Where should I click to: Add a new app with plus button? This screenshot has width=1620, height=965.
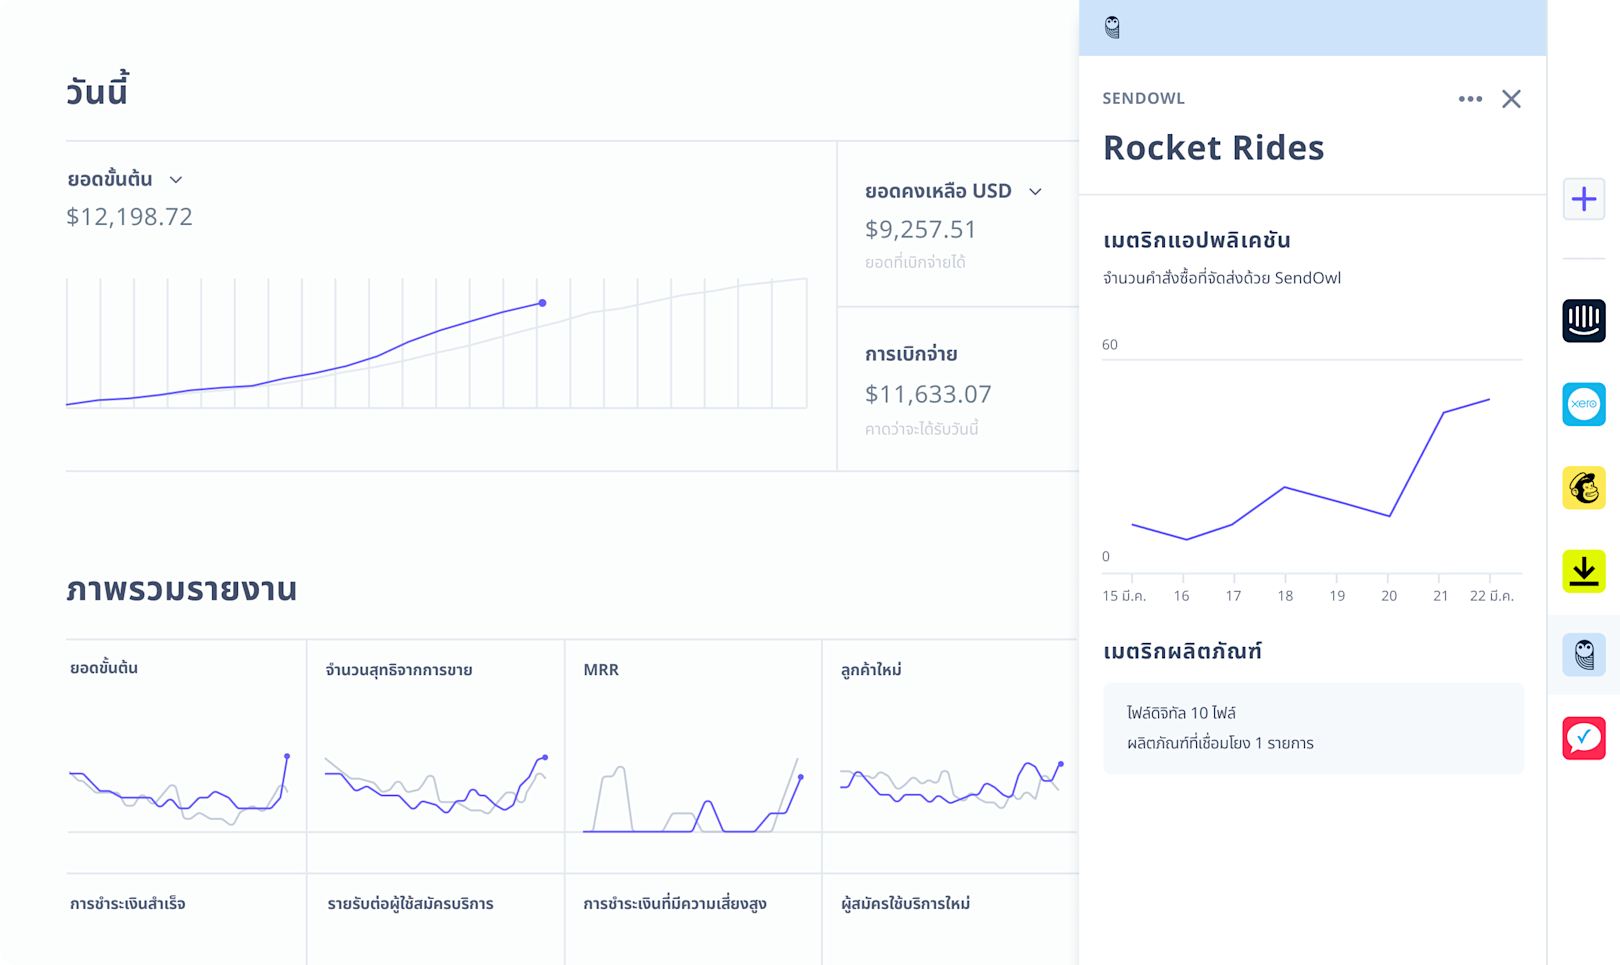click(1584, 199)
